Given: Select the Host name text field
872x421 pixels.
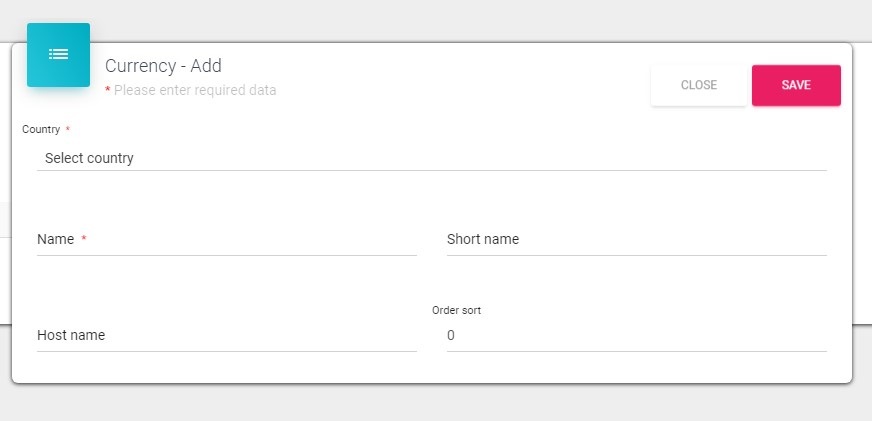Looking at the screenshot, I should tap(226, 336).
